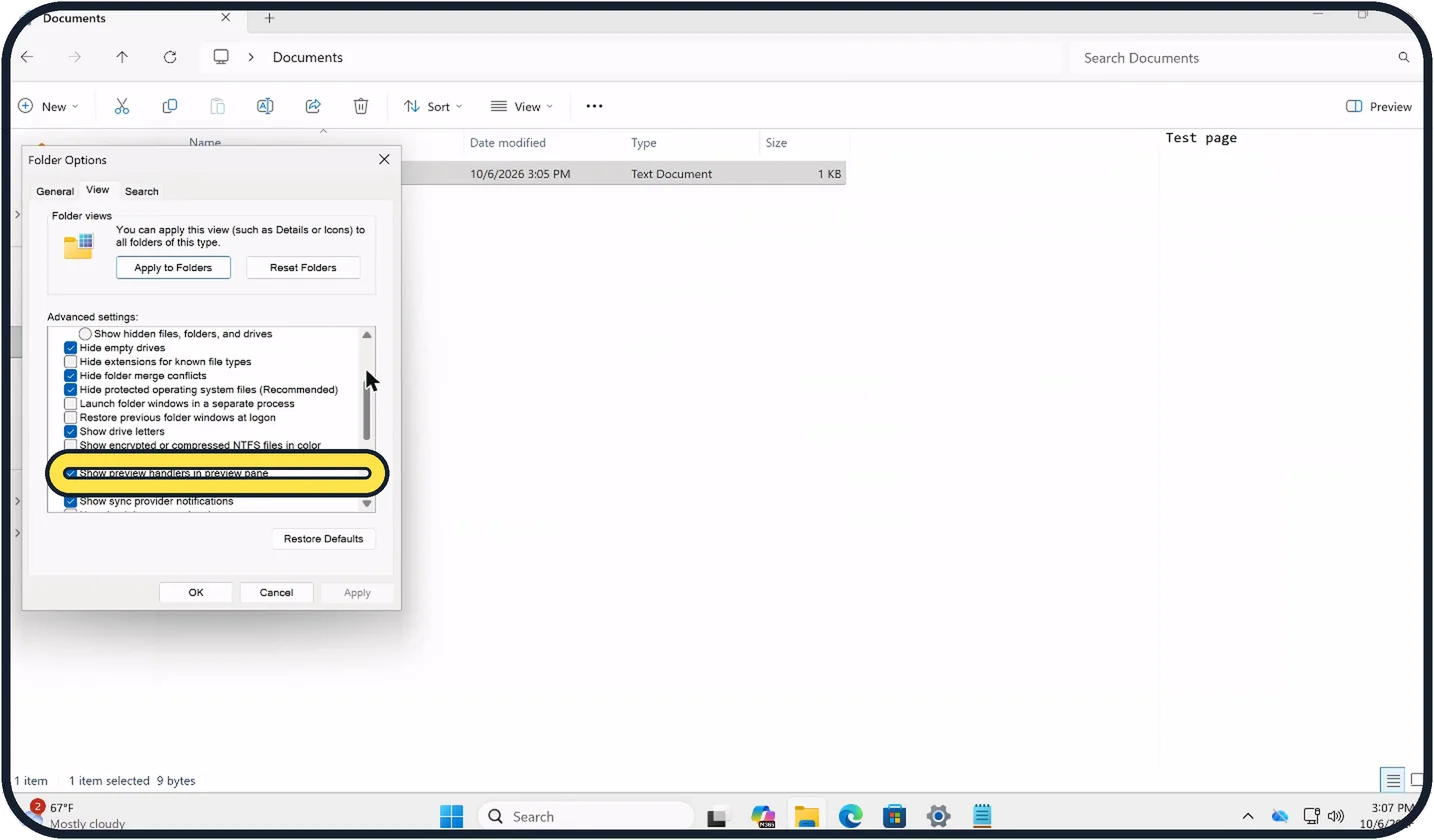The image size is (1434, 840).
Task: Go up one folder level arrow
Action: pos(122,57)
